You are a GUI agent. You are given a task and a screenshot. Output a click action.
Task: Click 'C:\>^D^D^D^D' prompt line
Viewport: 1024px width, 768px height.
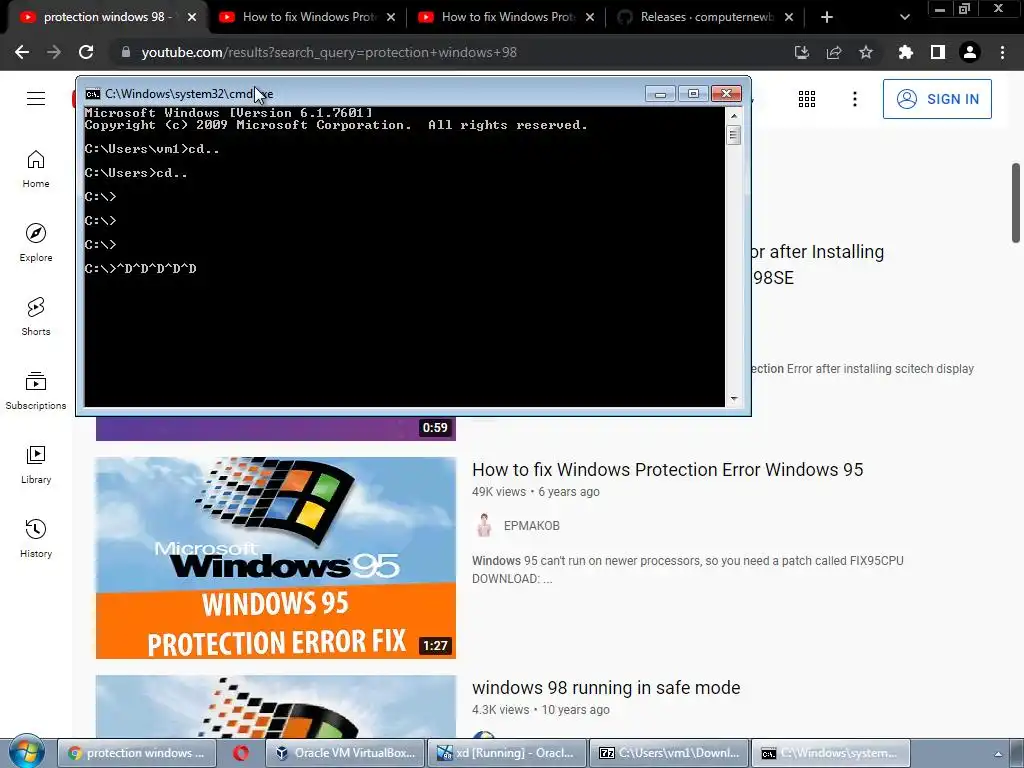[140, 268]
